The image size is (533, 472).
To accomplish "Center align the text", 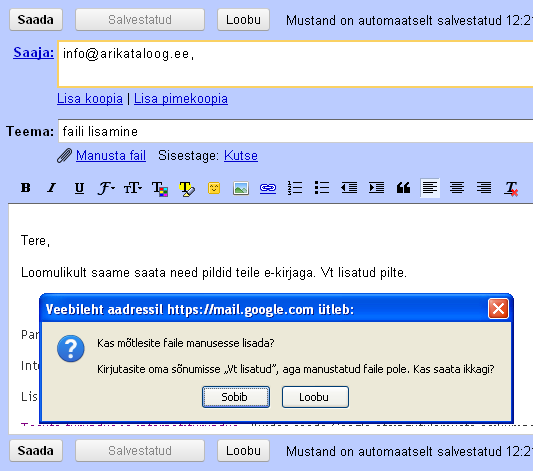I will 457,188.
